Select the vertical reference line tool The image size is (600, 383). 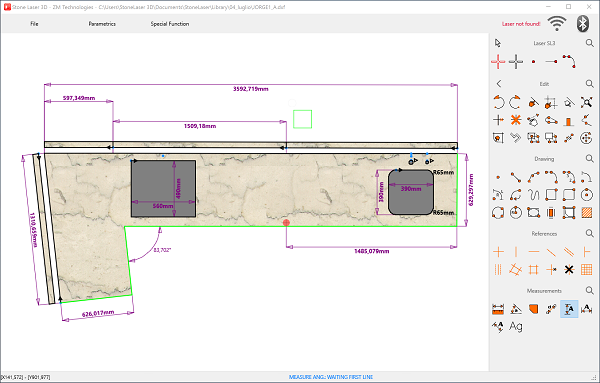point(516,252)
